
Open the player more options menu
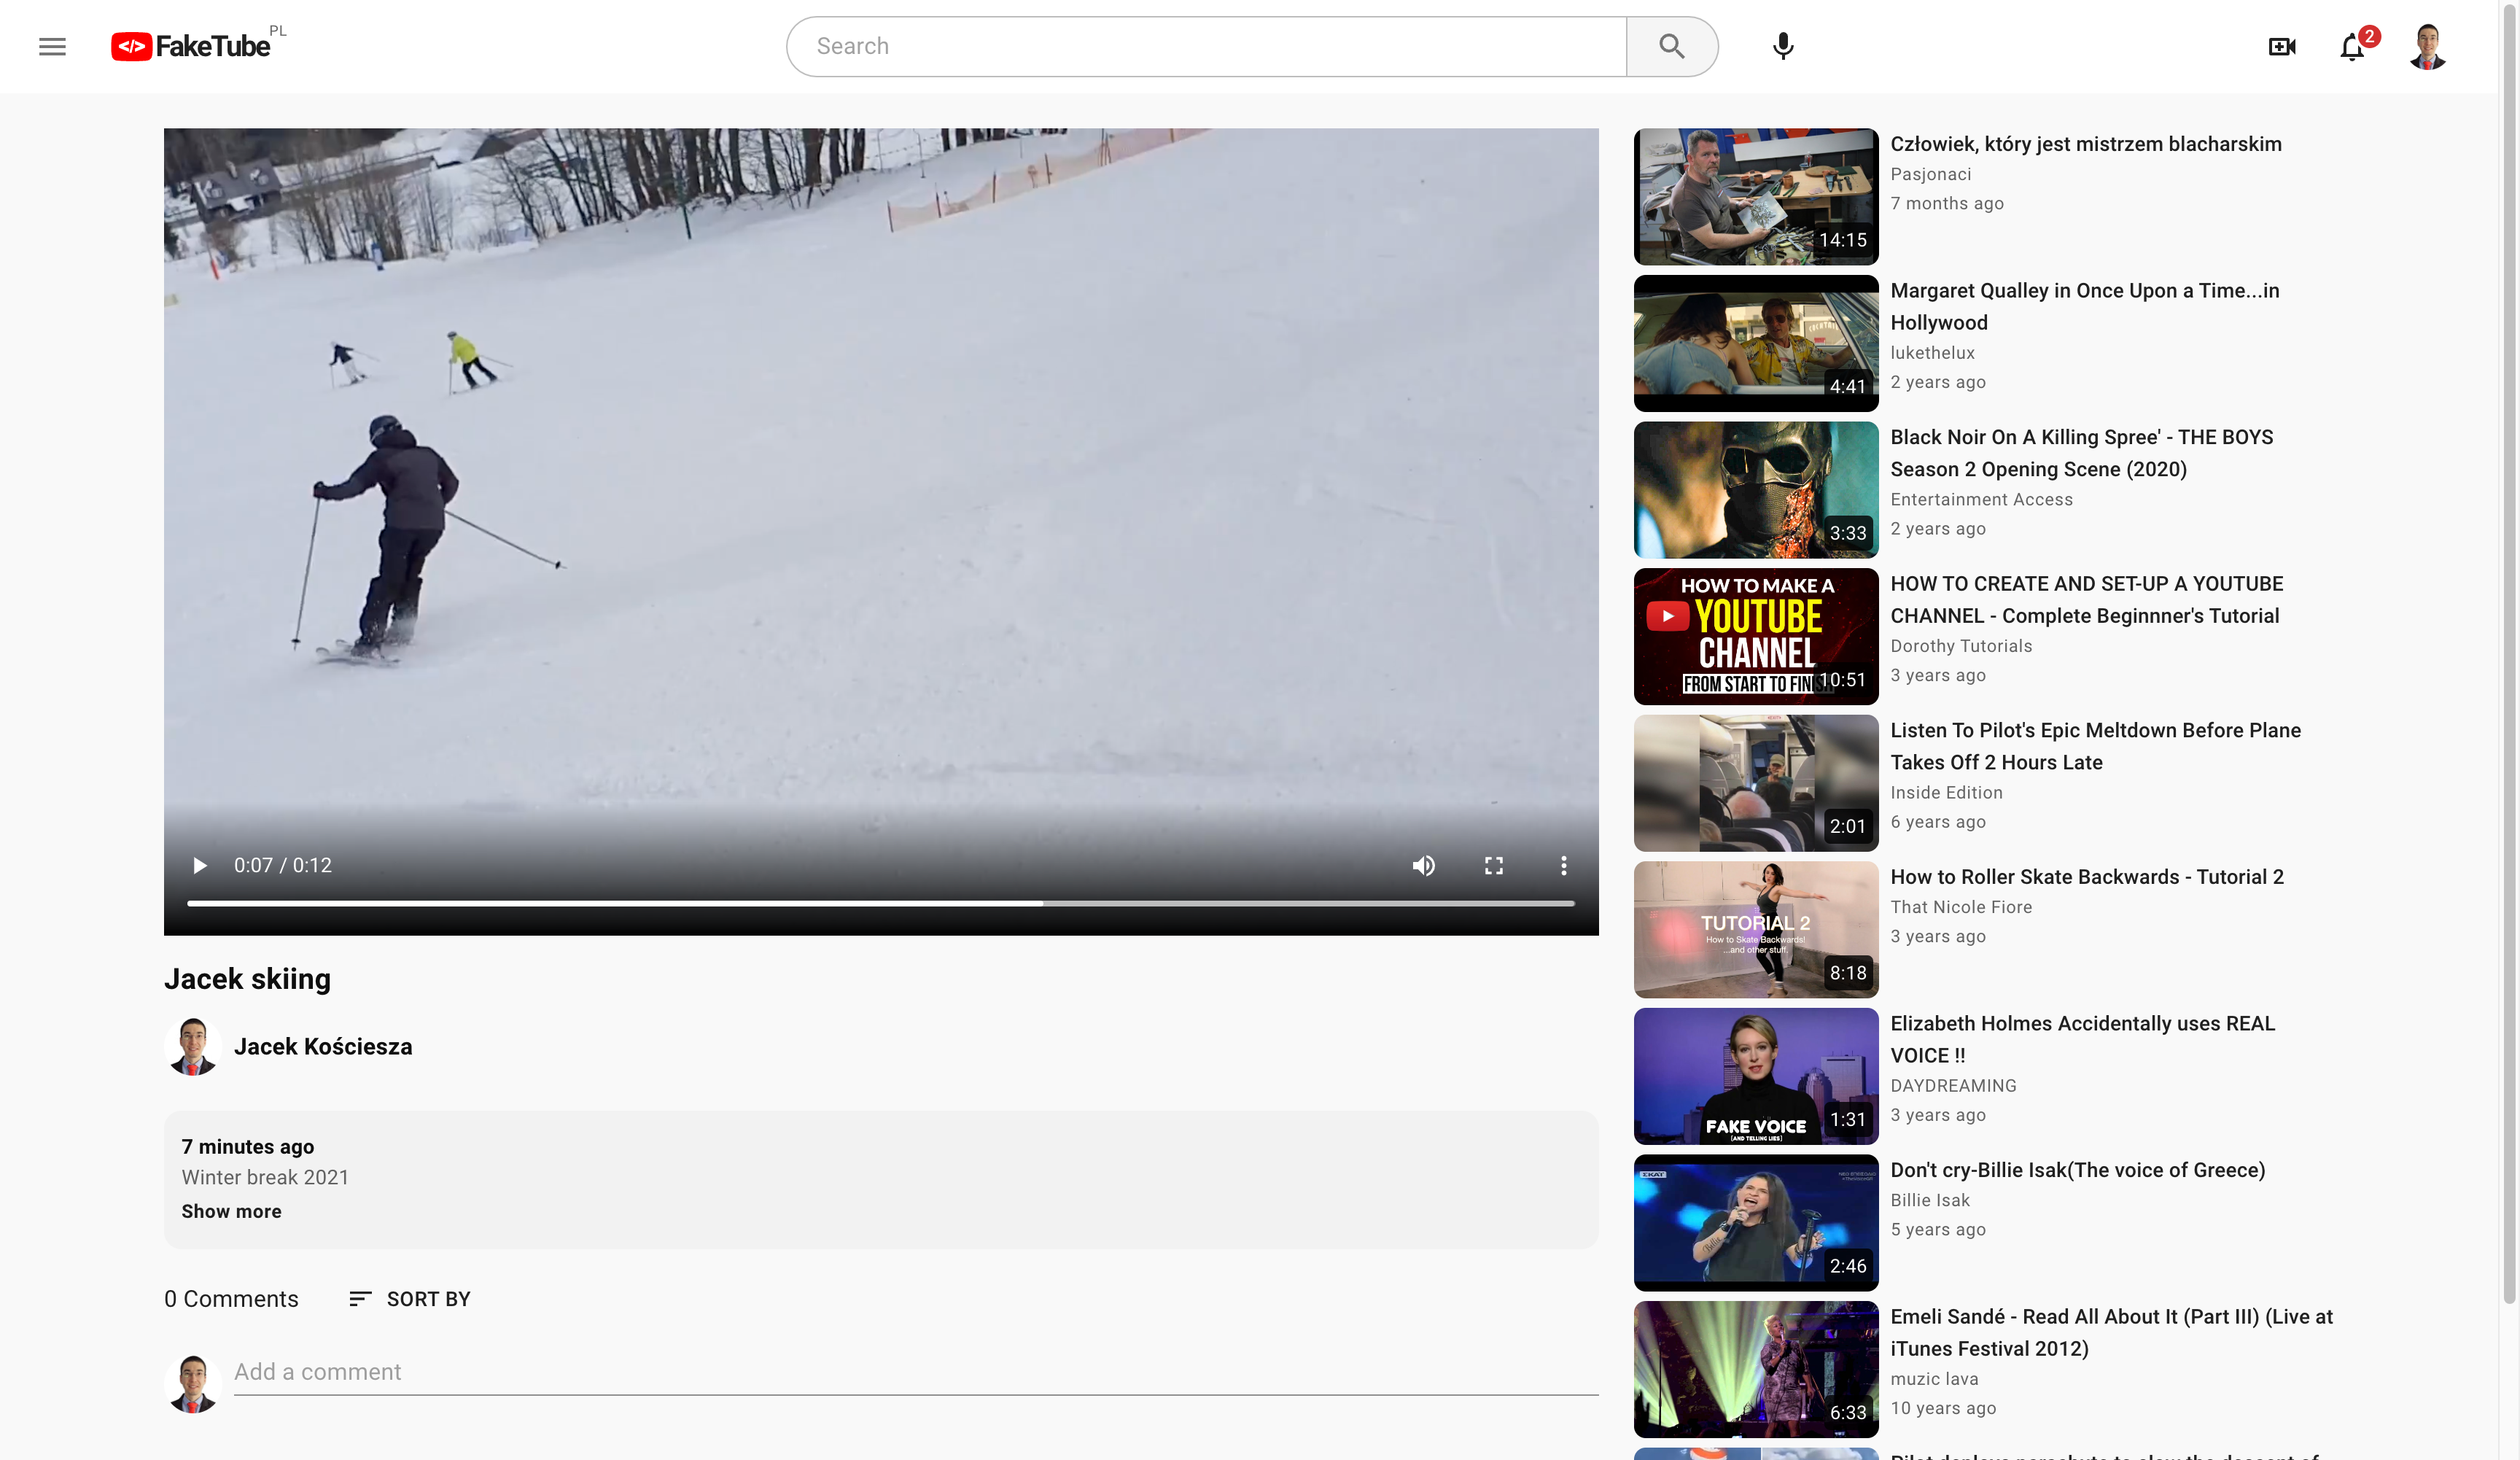(1563, 865)
